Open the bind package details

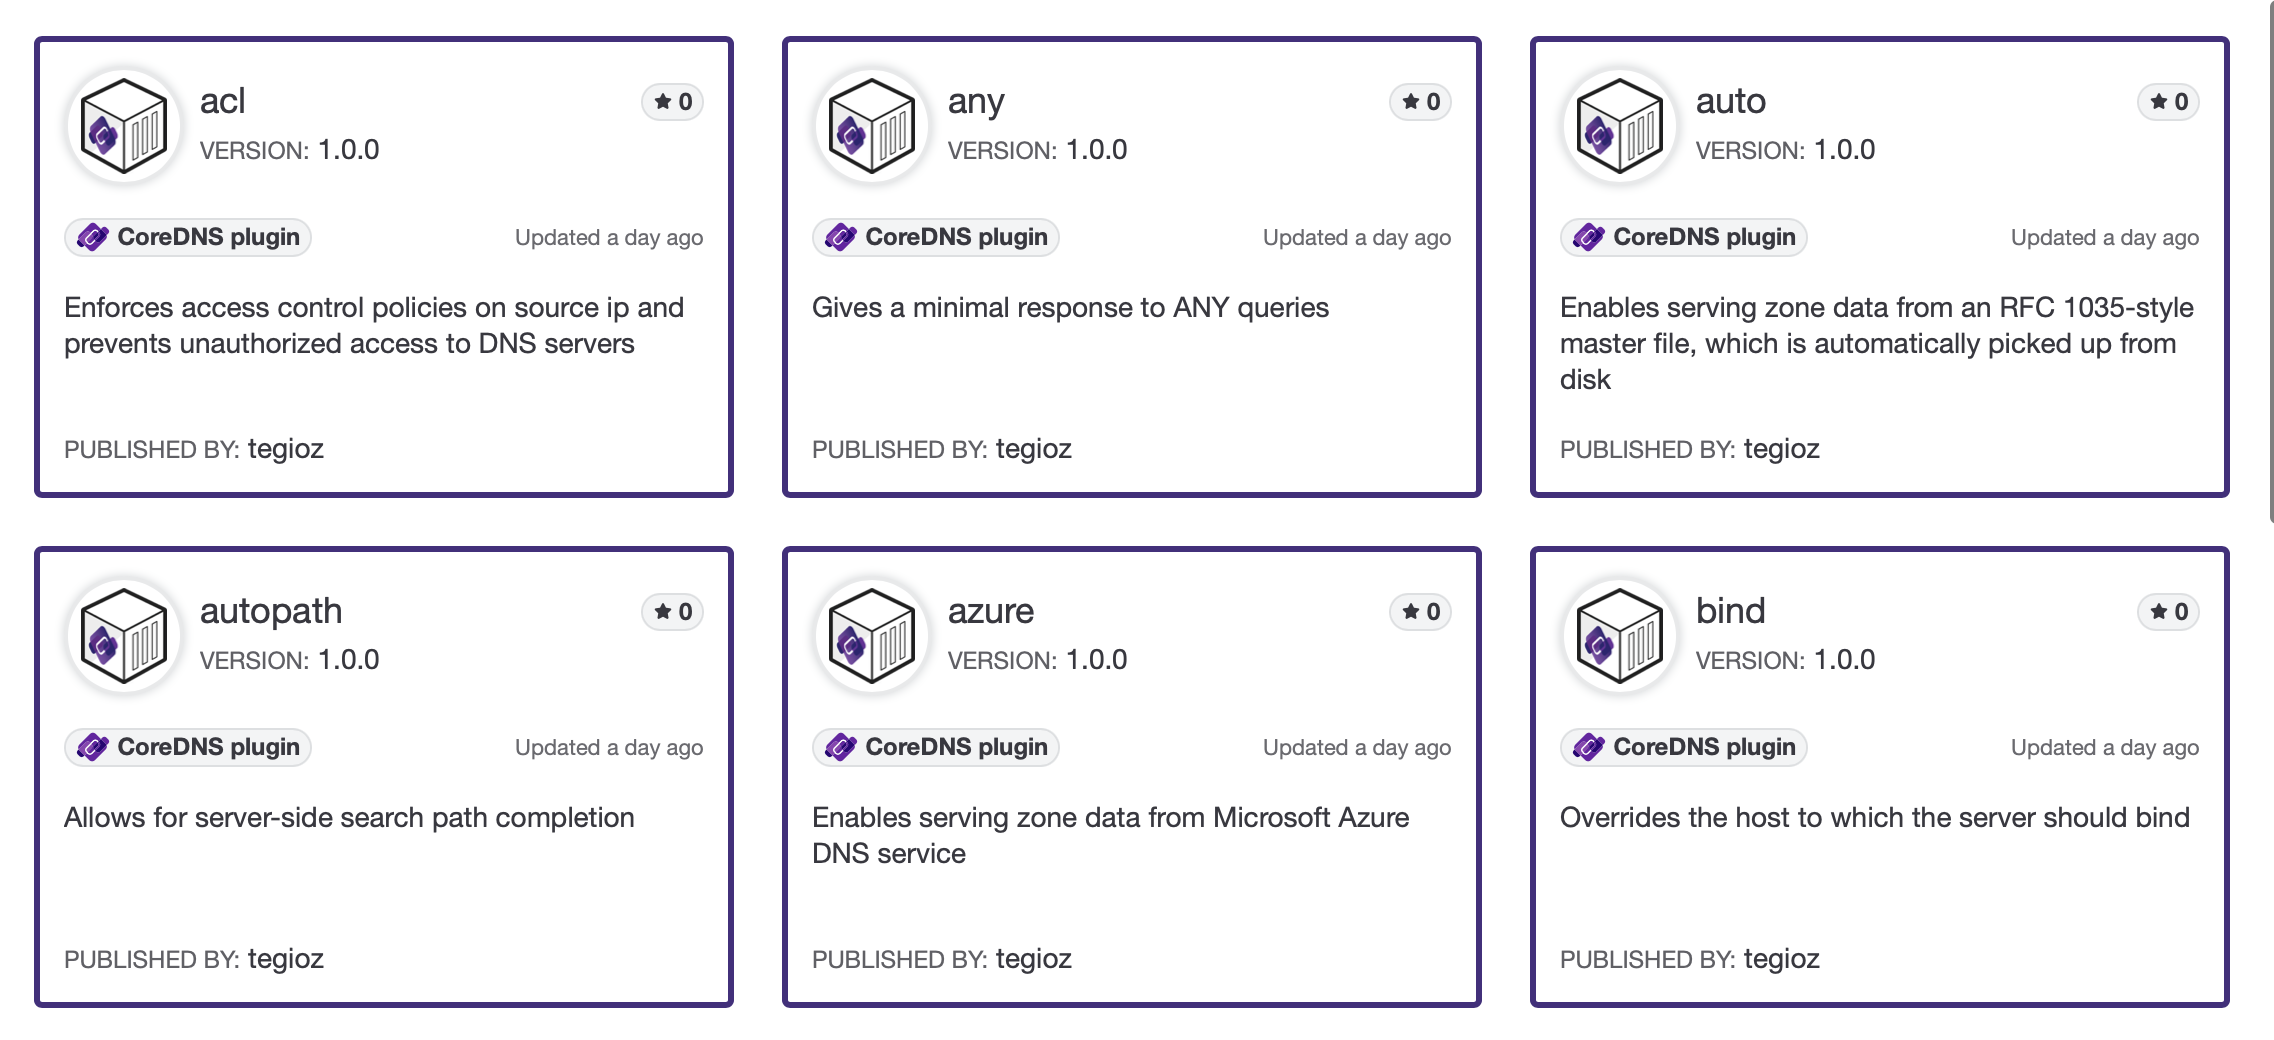point(1731,610)
